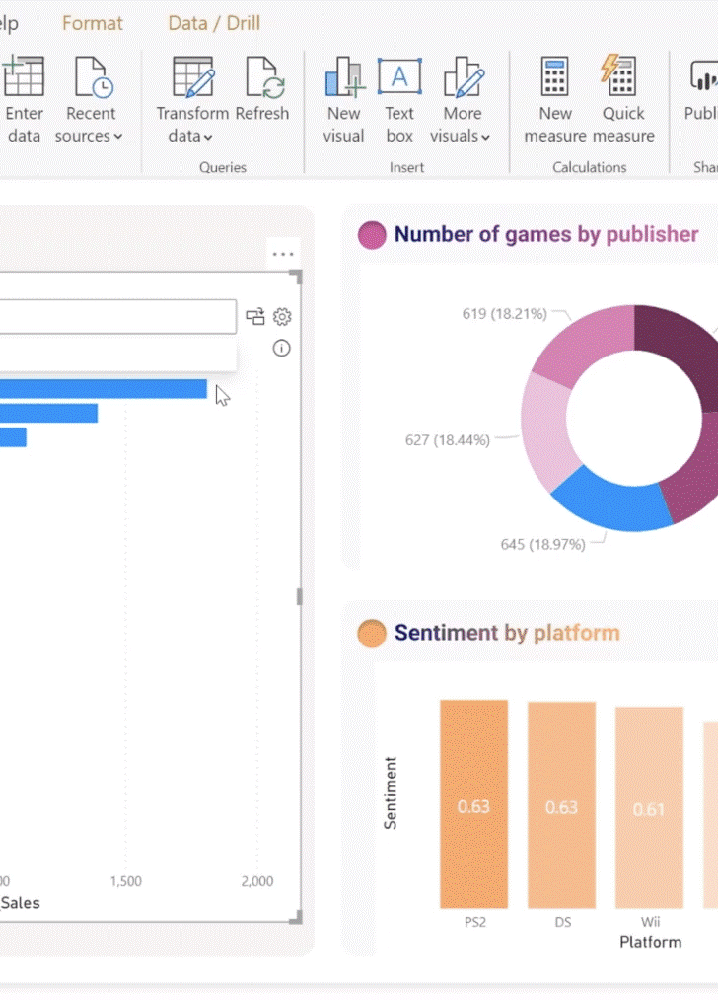Create a New measure
This screenshot has width=718, height=1000.
tap(554, 76)
